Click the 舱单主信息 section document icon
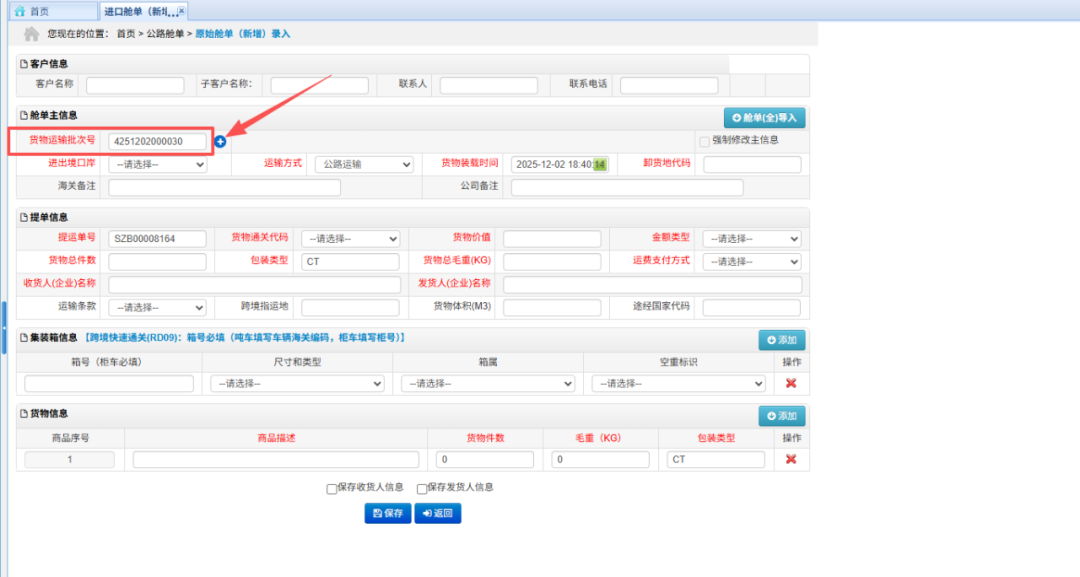This screenshot has width=1080, height=577. (24, 116)
